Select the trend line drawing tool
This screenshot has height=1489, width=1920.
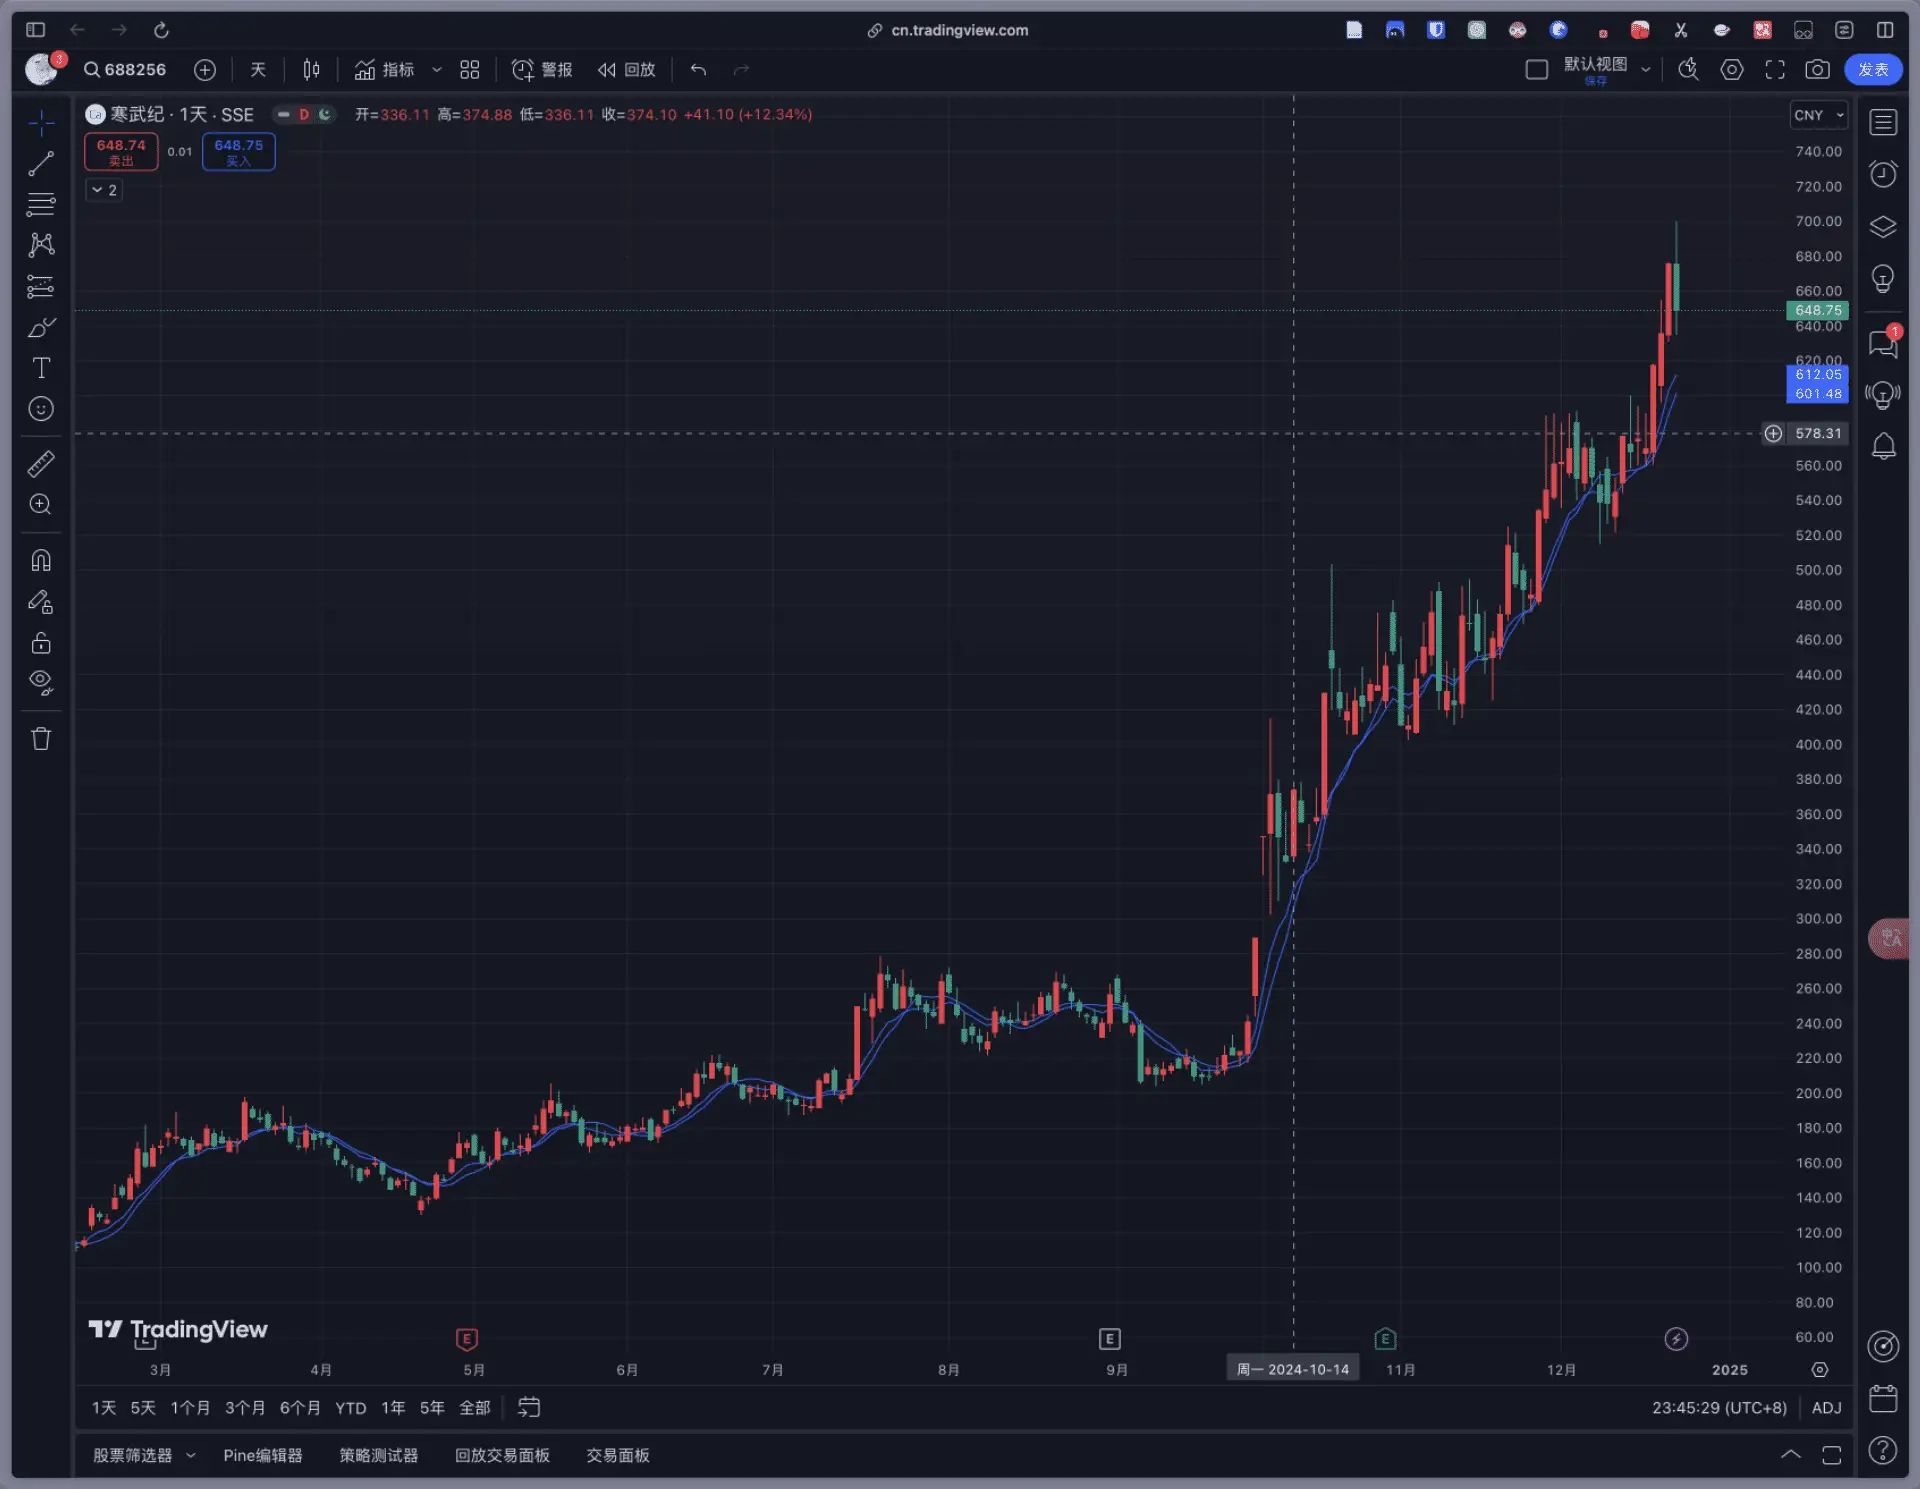[x=41, y=163]
